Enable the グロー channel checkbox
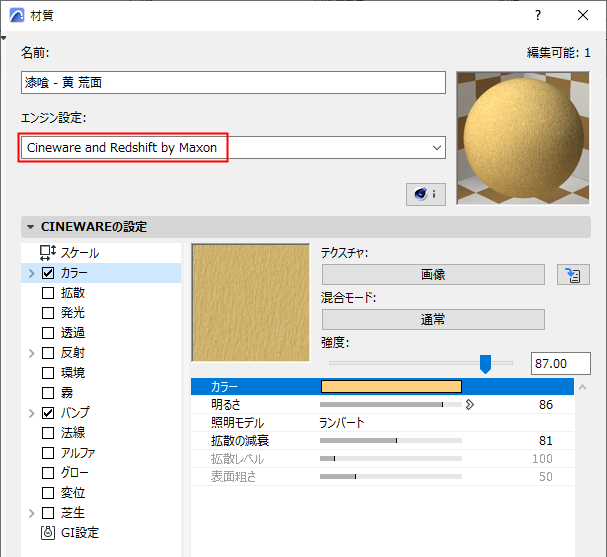Screen dimensions: 607x557 pyautogui.click(x=48, y=473)
